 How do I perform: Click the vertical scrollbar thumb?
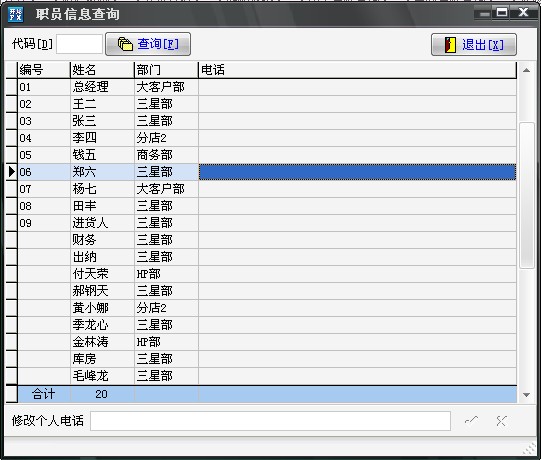click(527, 195)
